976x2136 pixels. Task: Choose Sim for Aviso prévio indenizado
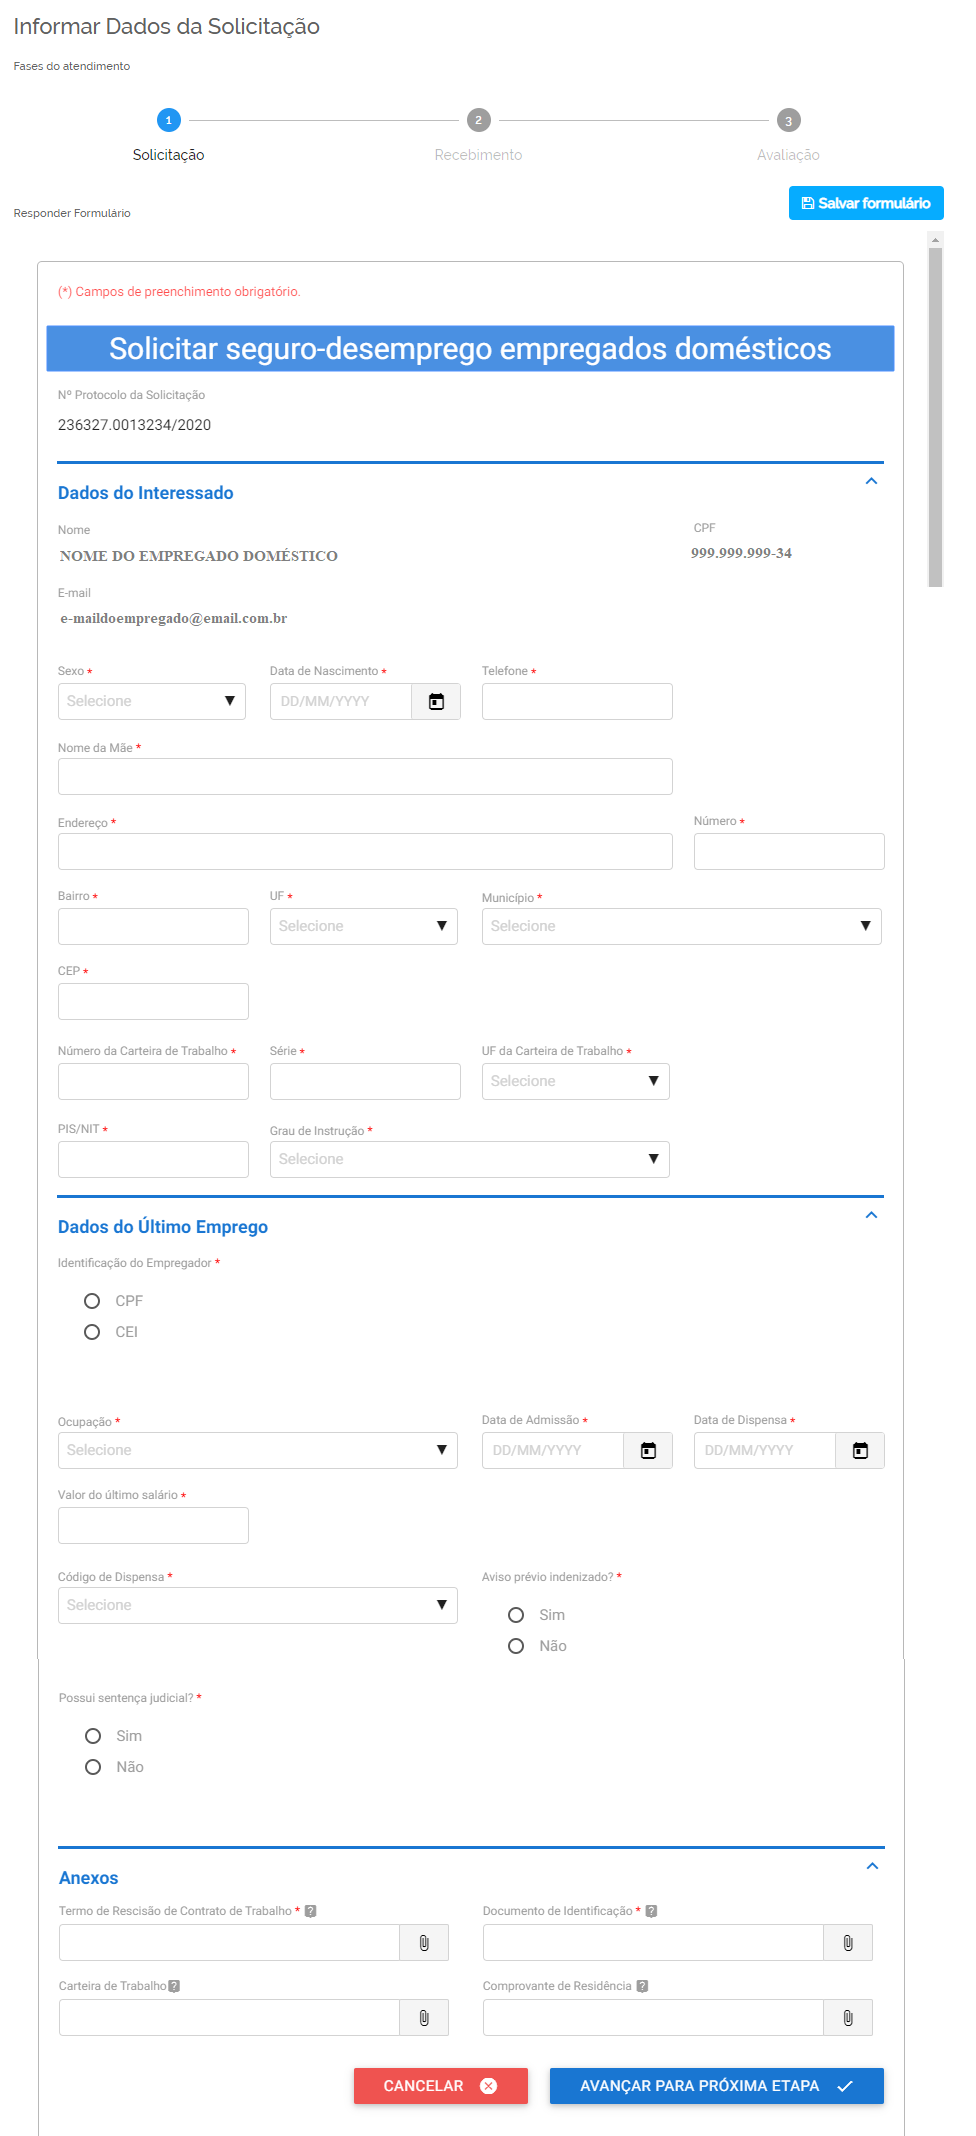point(516,1615)
